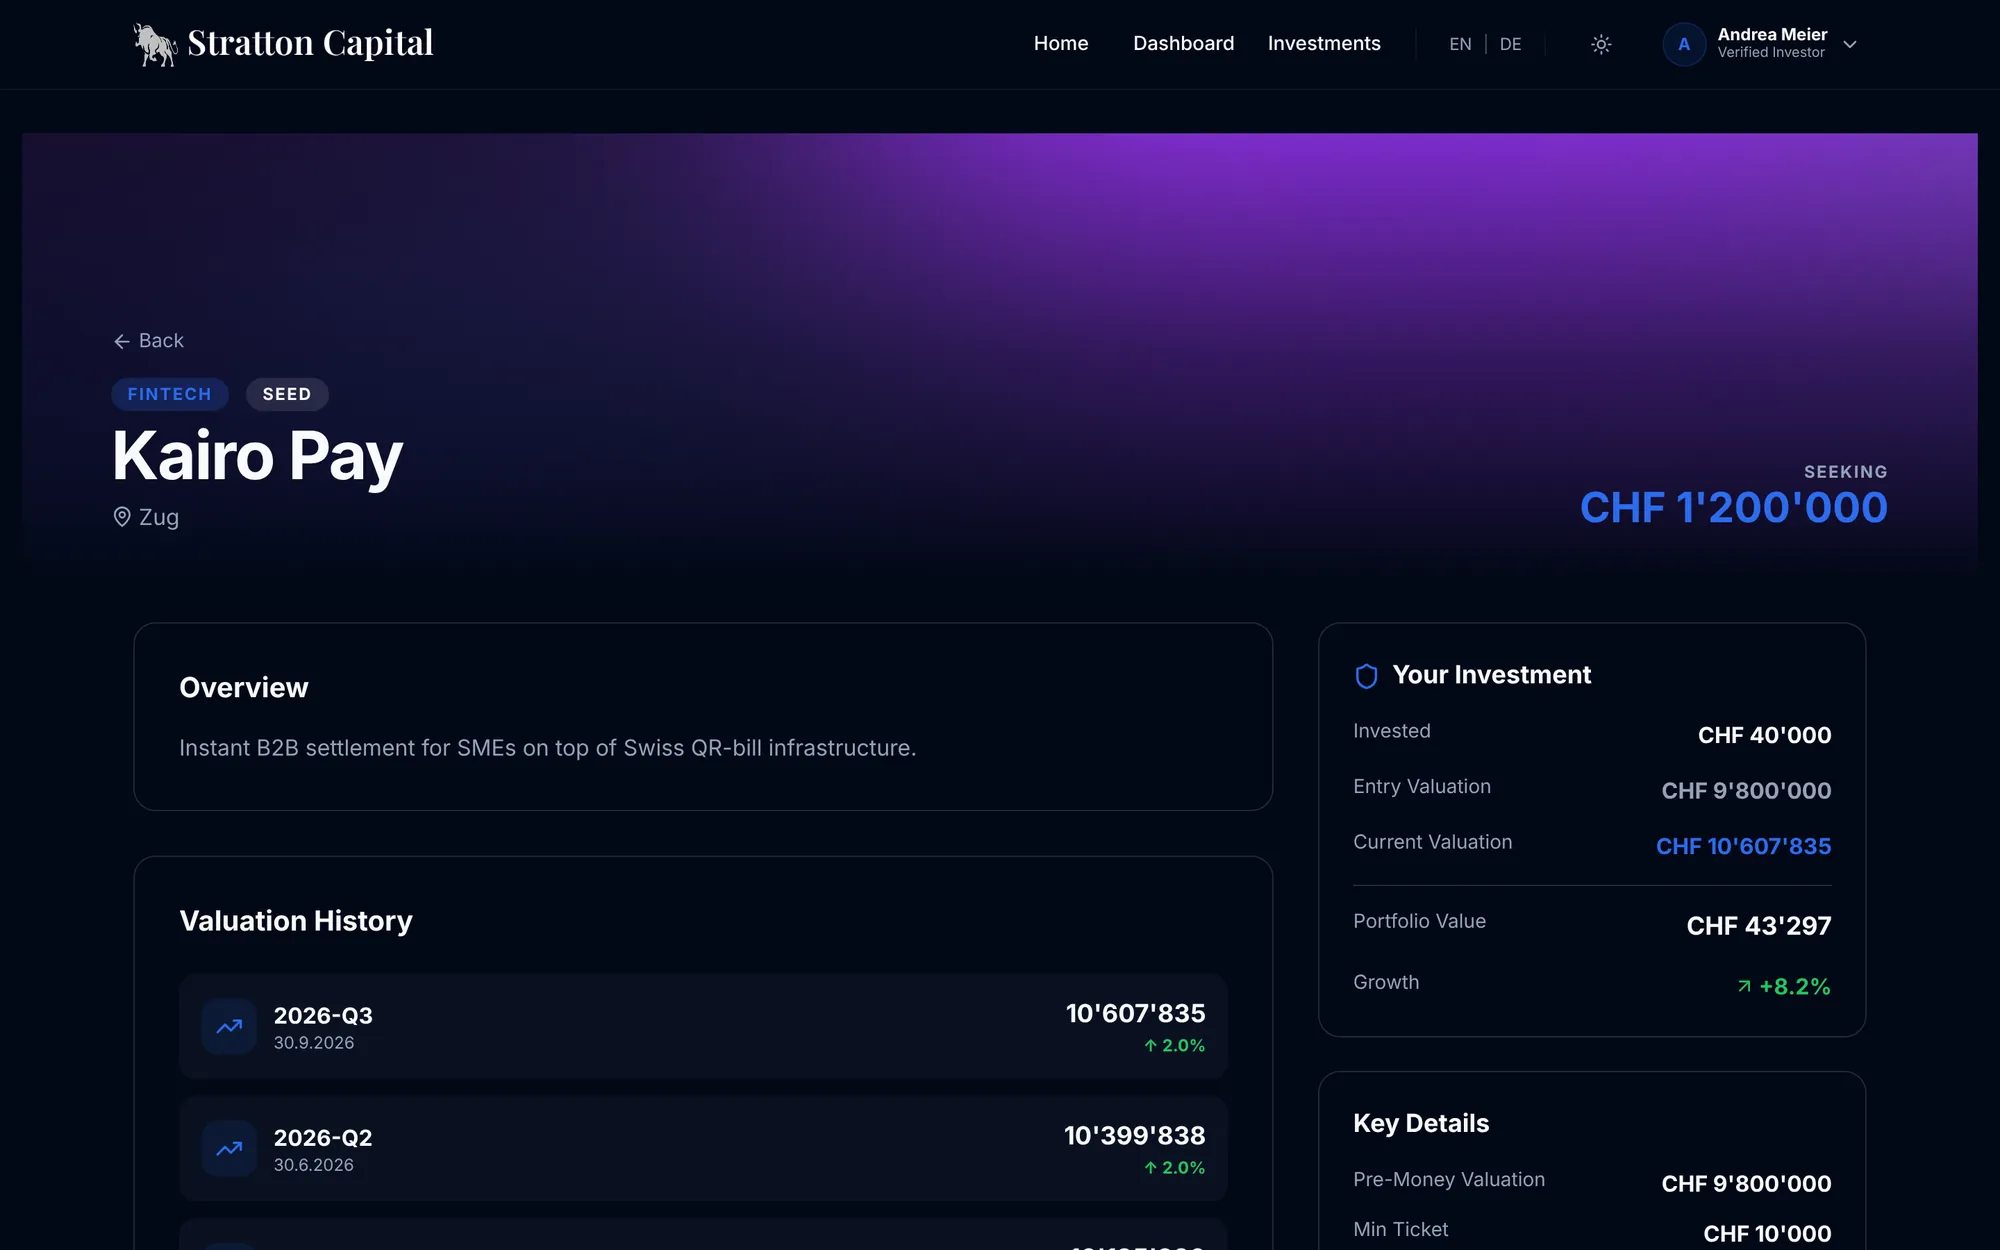Click the green growth arrow next to +8.2%
Screen dimensions: 2000x1250
tap(1744, 986)
